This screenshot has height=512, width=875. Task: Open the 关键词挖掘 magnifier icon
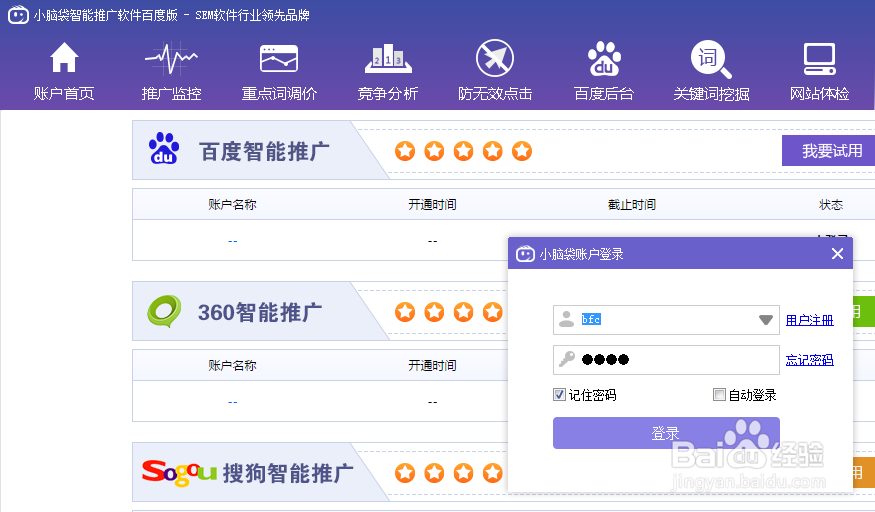pos(711,59)
